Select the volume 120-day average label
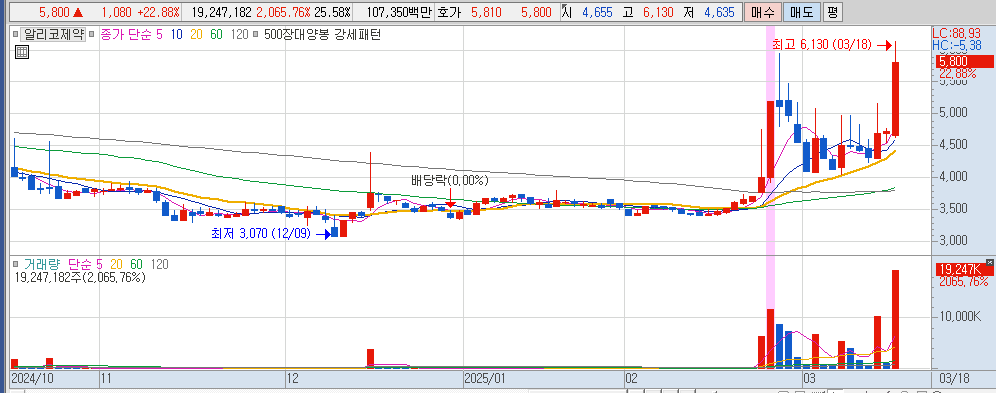The height and width of the screenshot is (393, 996). [x=159, y=263]
